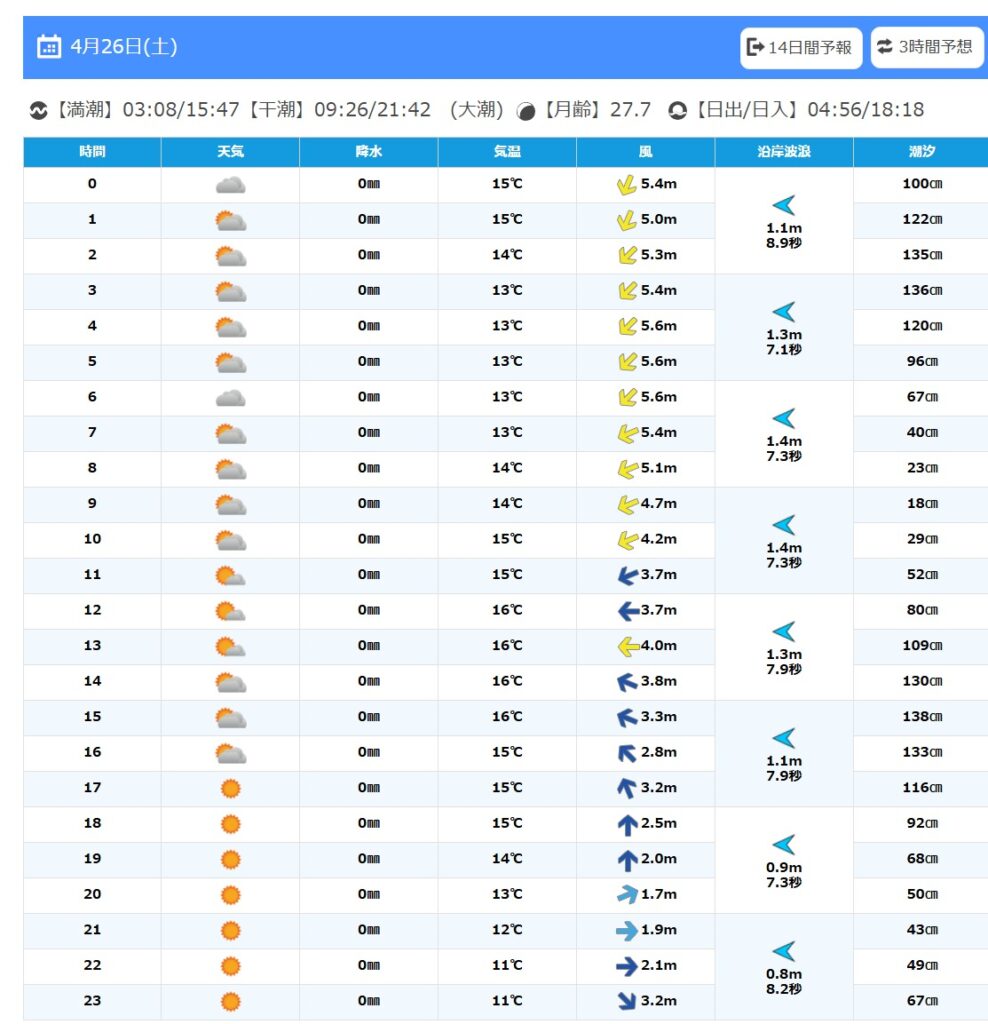Click the wave direction arrow above 1.3m 7.9秒
This screenshot has width=988, height=1024.
(784, 632)
